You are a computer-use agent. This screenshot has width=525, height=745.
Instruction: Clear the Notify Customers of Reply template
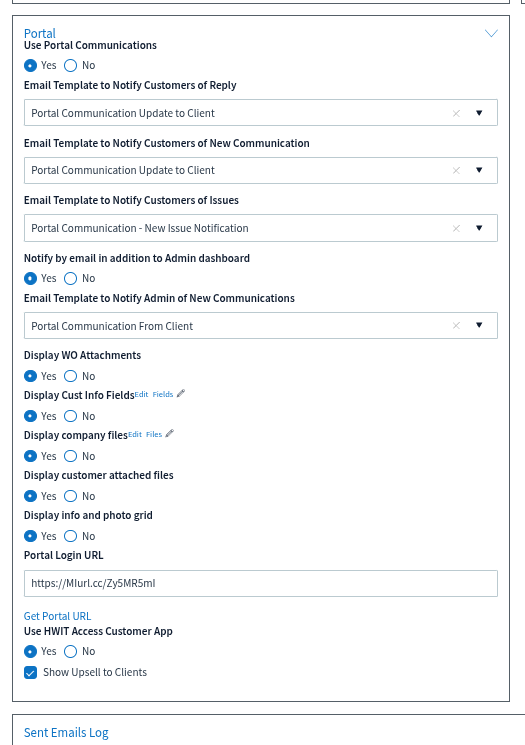456,113
